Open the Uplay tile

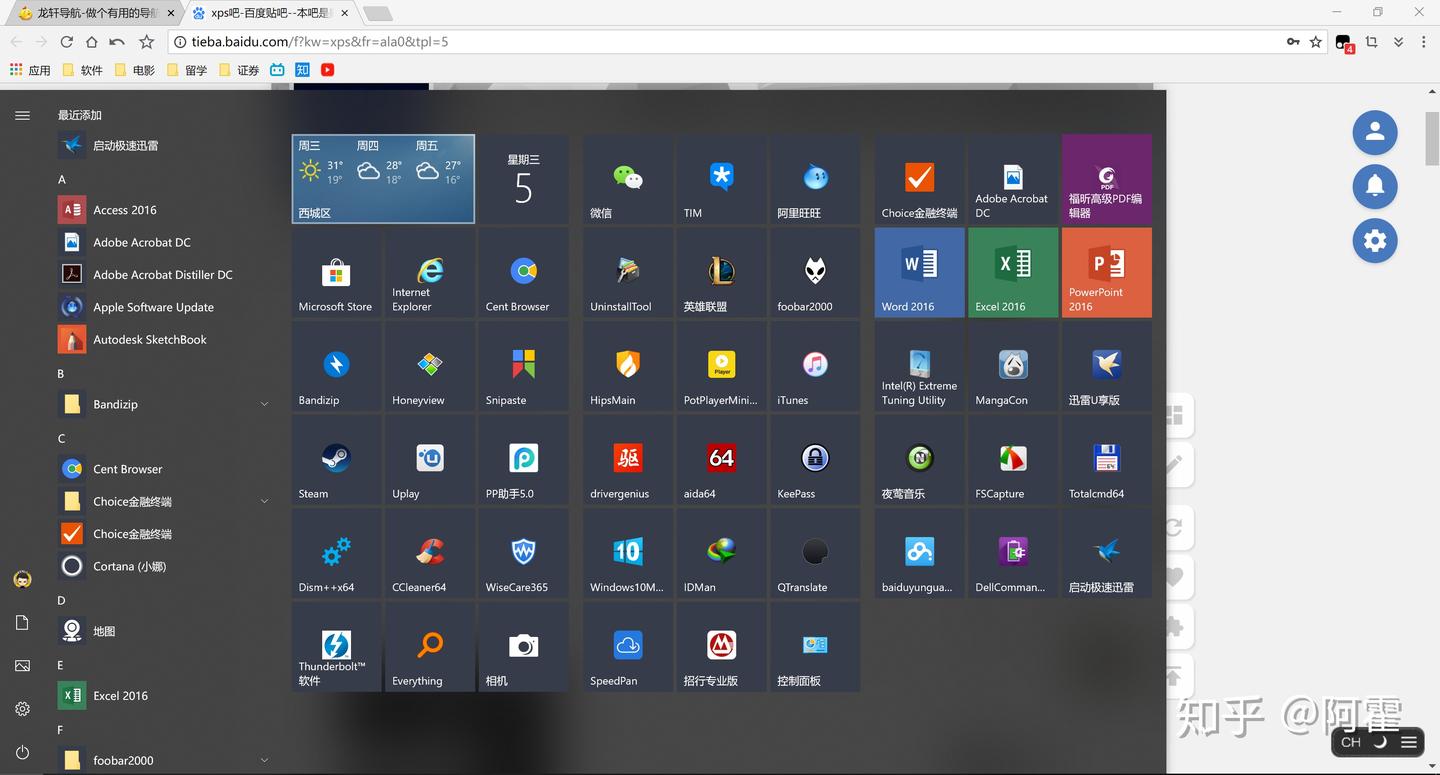430,460
